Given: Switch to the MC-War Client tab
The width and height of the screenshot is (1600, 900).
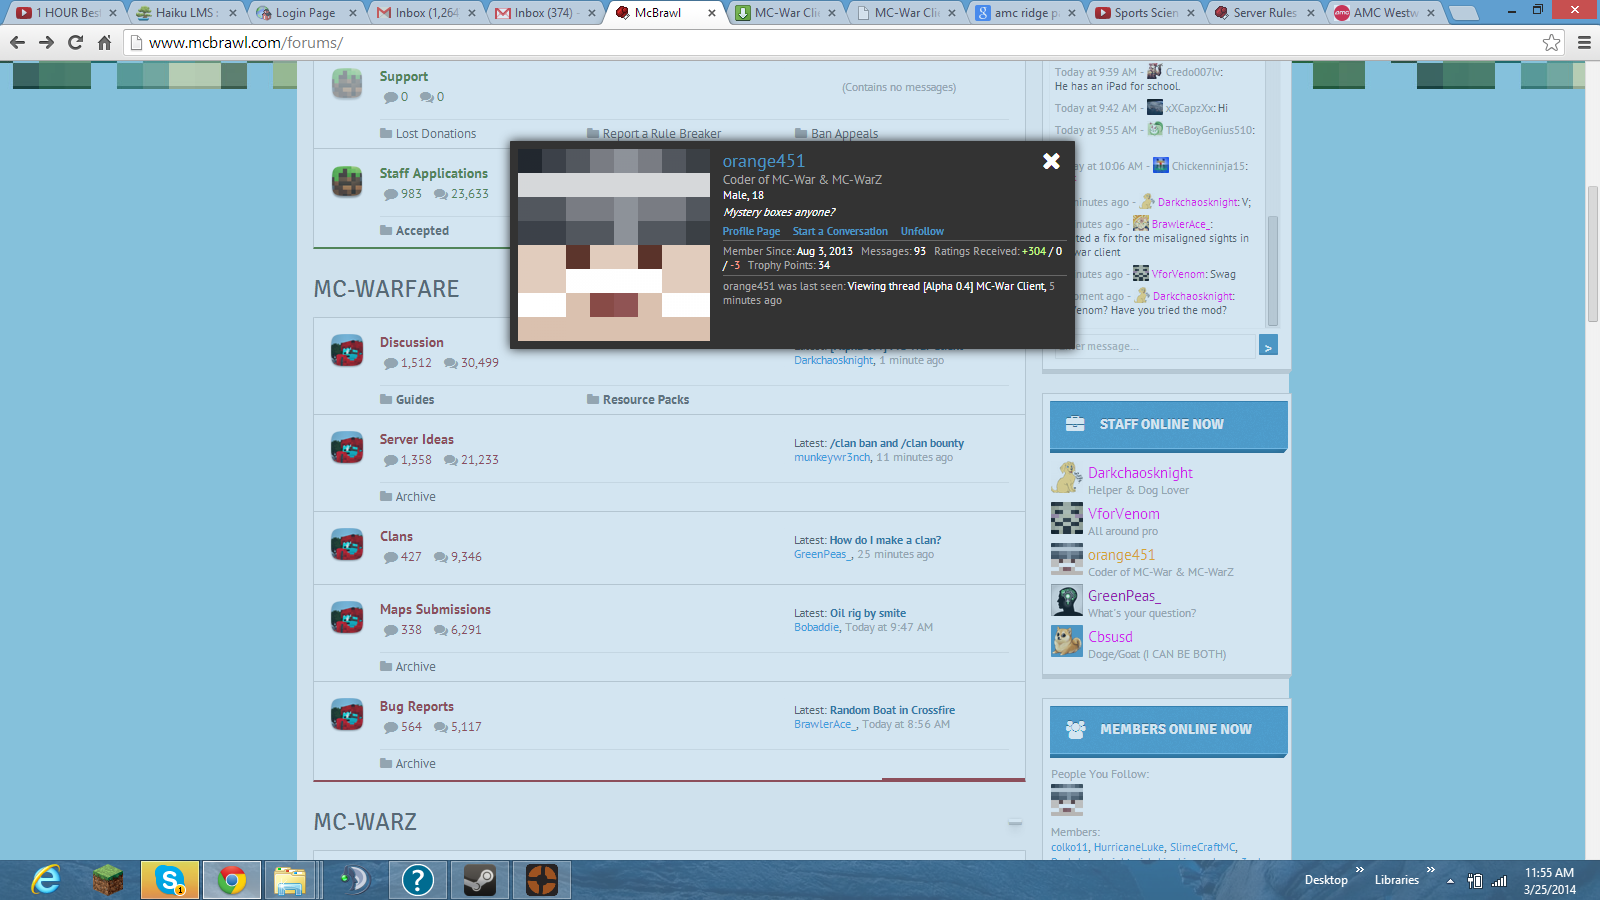Looking at the screenshot, I should click(x=785, y=13).
